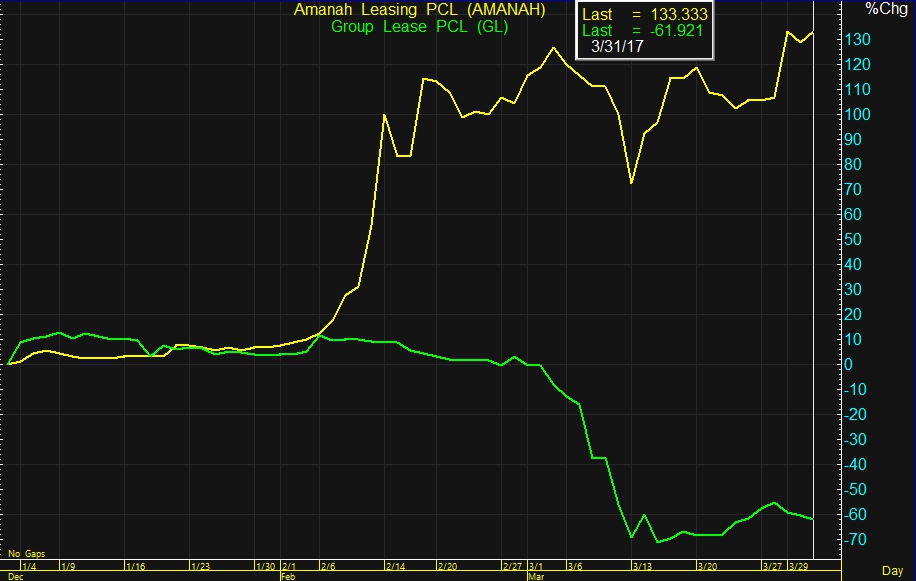Image resolution: width=916 pixels, height=581 pixels.
Task: Click the 2/14 date on time axis
Action: pyautogui.click(x=395, y=566)
